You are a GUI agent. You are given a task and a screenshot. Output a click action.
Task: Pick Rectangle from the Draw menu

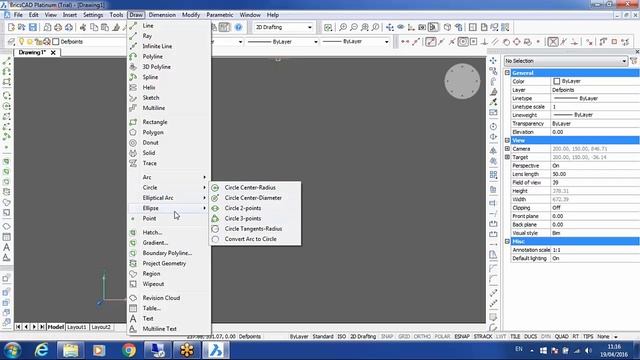169,122
